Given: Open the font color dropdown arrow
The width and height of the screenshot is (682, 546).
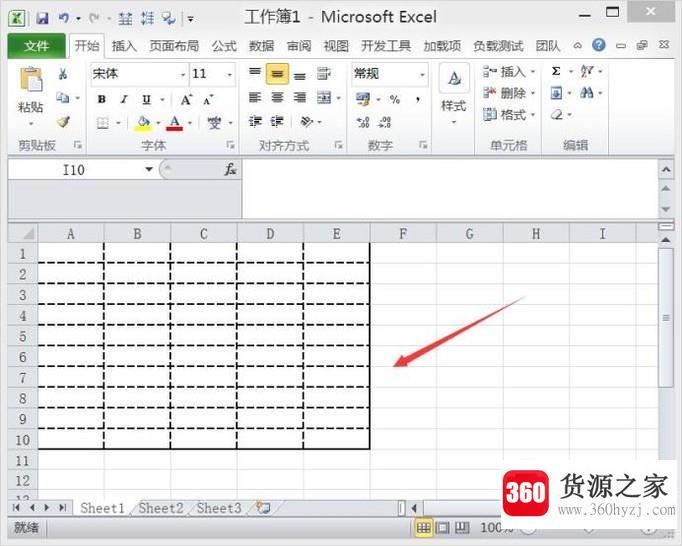Looking at the screenshot, I should 190,124.
